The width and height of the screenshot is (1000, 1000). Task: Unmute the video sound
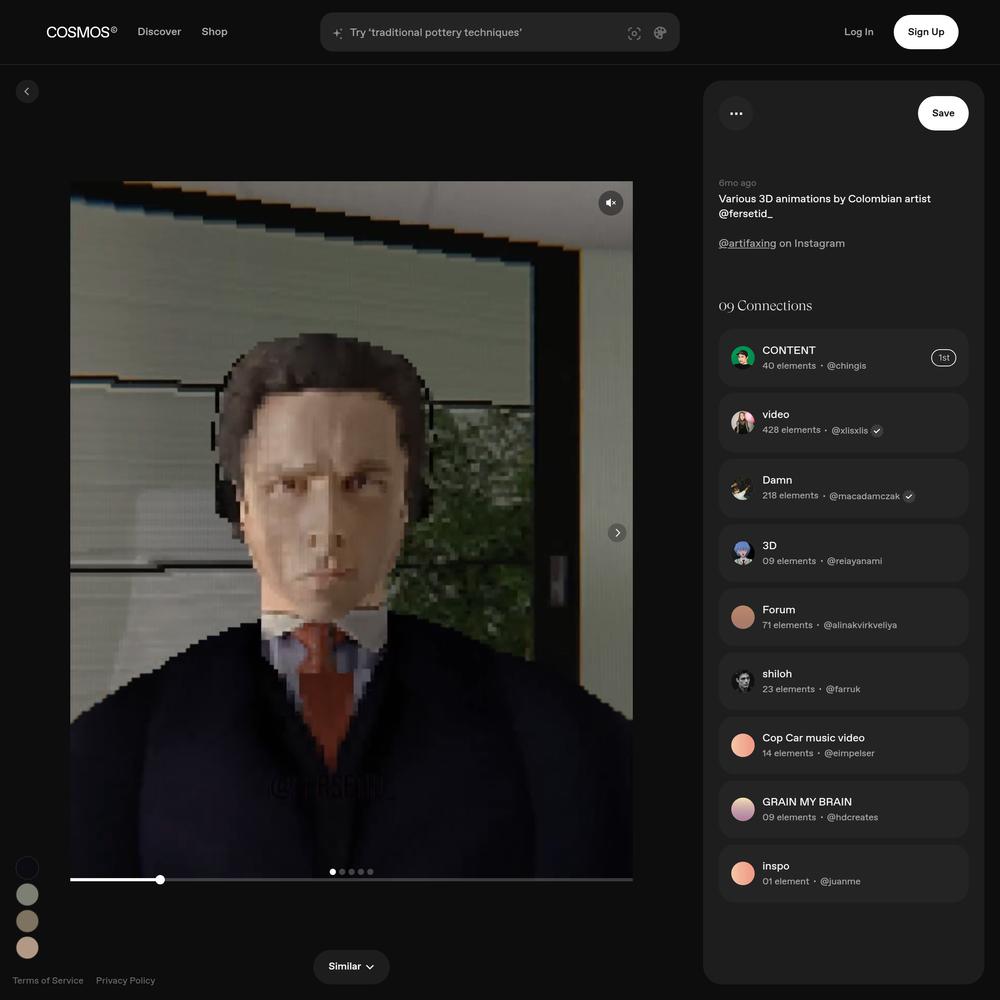(610, 203)
